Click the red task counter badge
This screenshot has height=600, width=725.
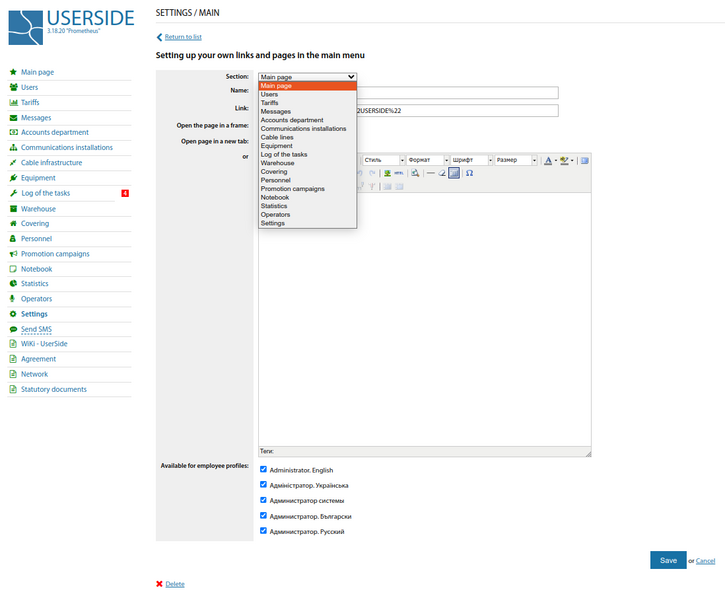(x=125, y=193)
